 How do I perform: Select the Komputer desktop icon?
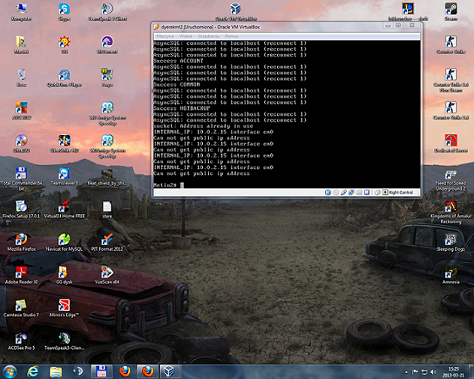click(x=21, y=12)
